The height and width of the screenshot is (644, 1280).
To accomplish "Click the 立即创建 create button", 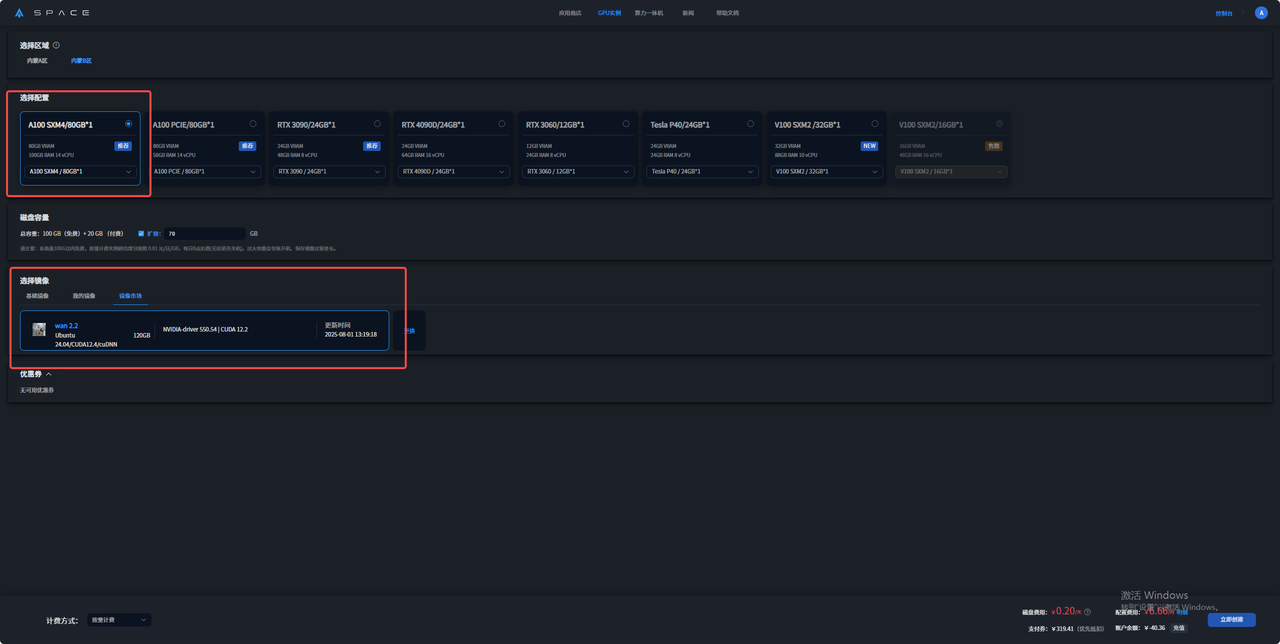I will (1231, 620).
